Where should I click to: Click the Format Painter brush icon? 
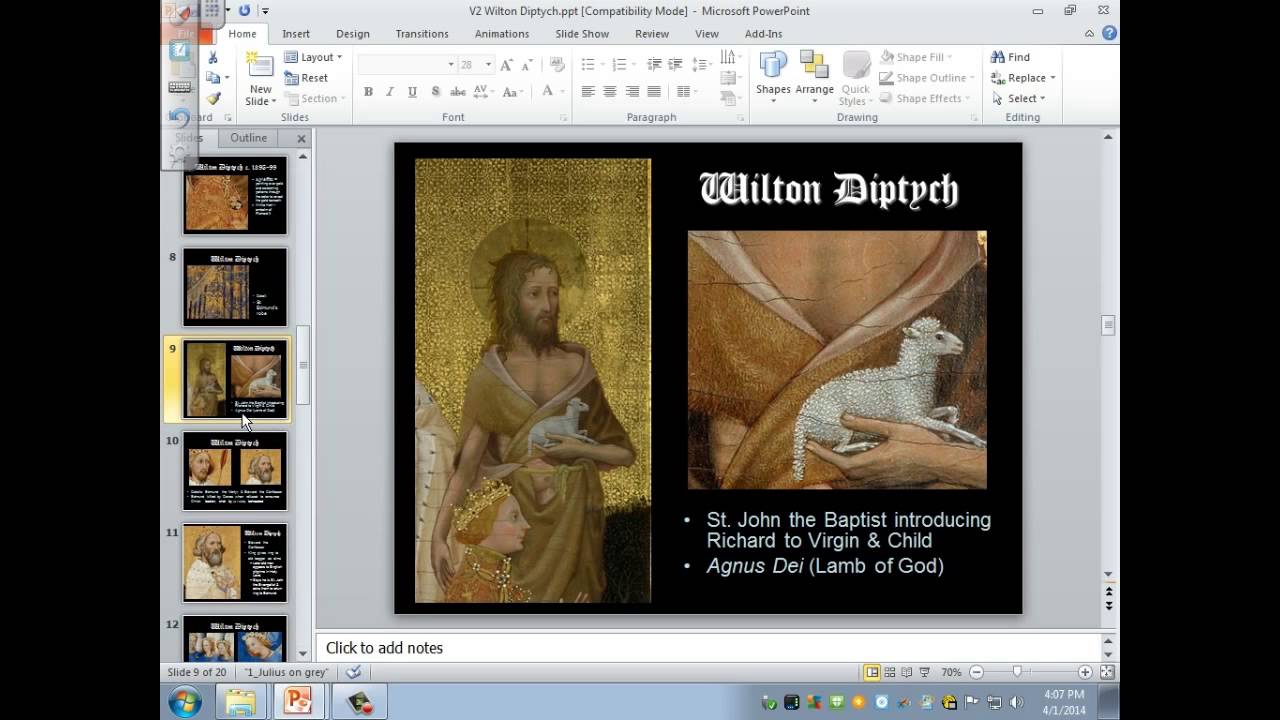(x=213, y=98)
